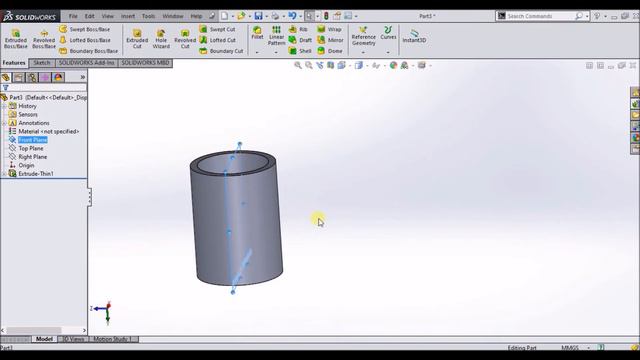Click the Print icon
Screen dimensions: 640x360
tap(276, 16)
